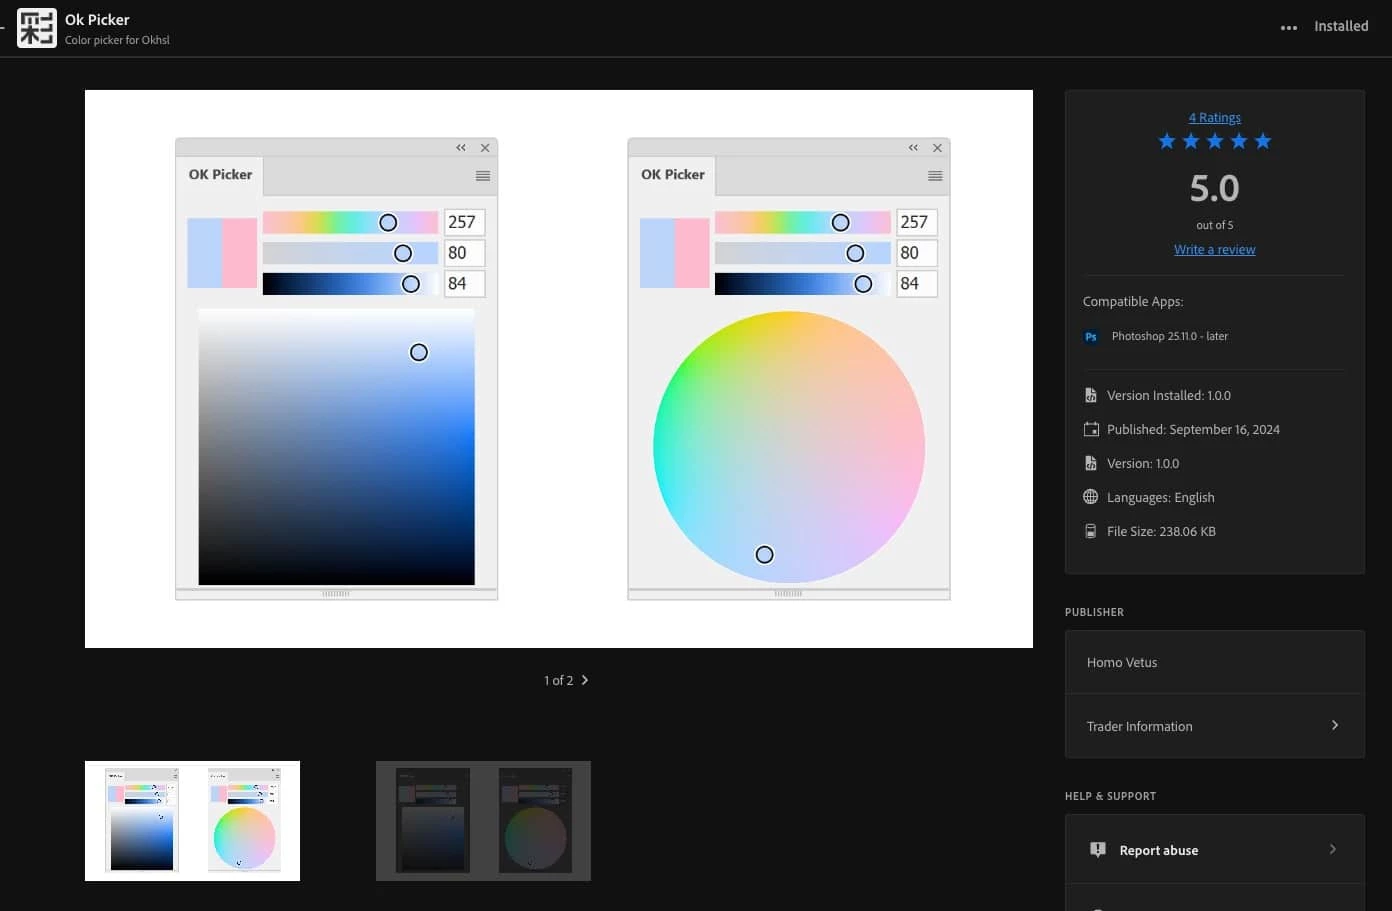Viewport: 1392px width, 911px height.
Task: Click the lightness slider handle in left panel
Action: point(411,284)
